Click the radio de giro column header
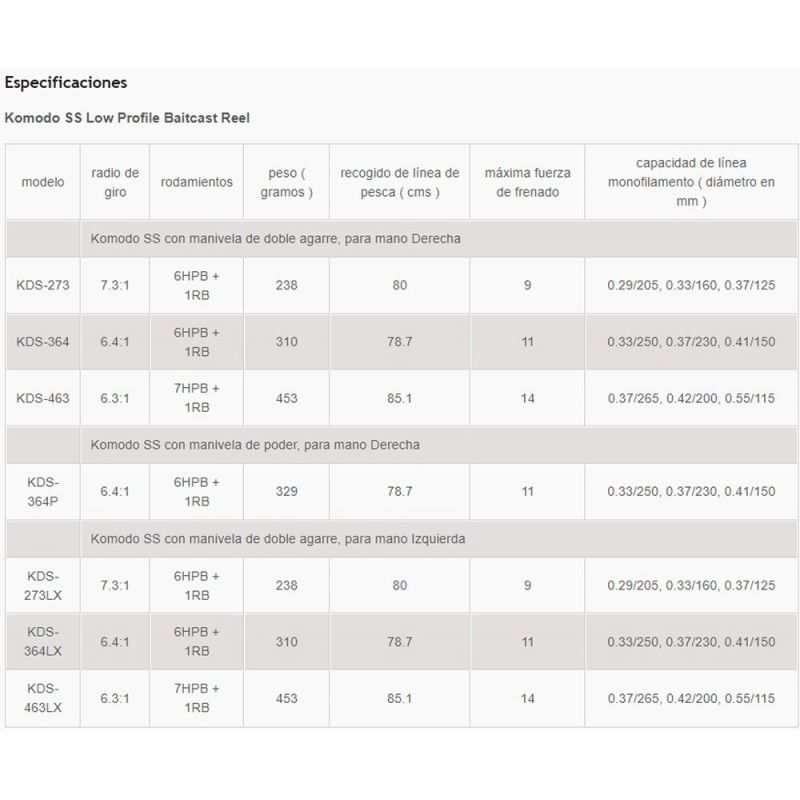Image resolution: width=800 pixels, height=800 pixels. coord(114,182)
